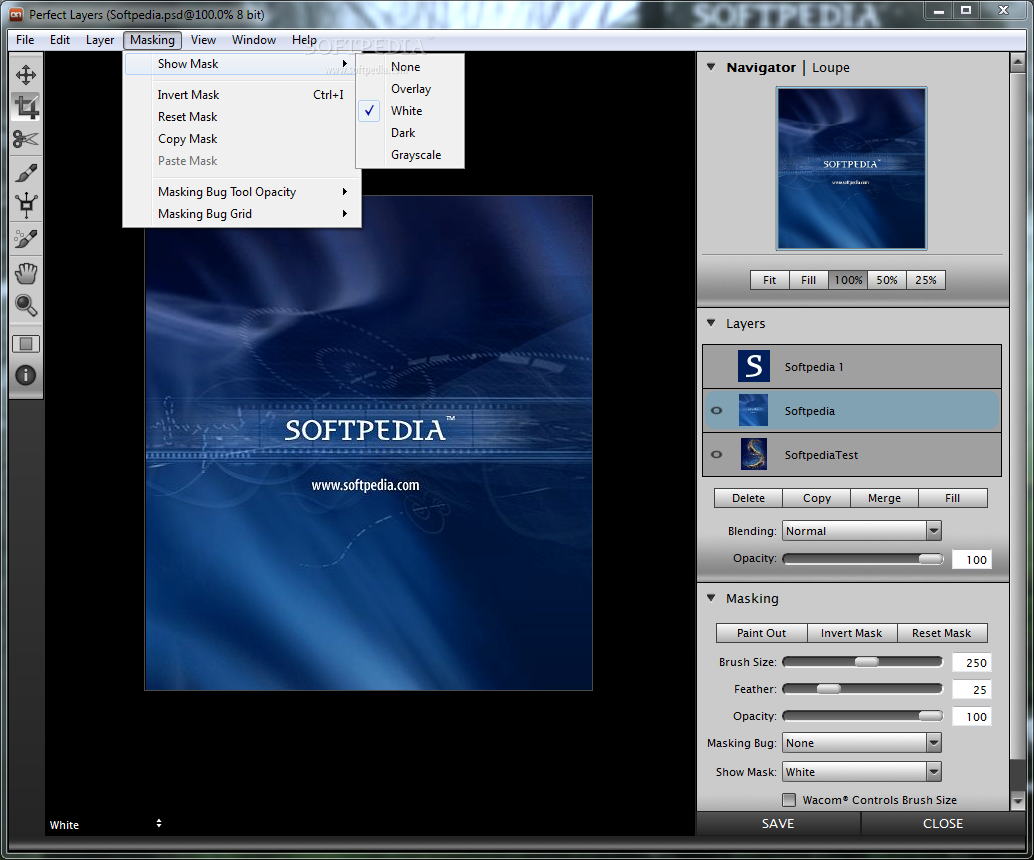Screen dimensions: 1034x860
Task: Collapse the Masking panel triangle
Action: [x=711, y=598]
